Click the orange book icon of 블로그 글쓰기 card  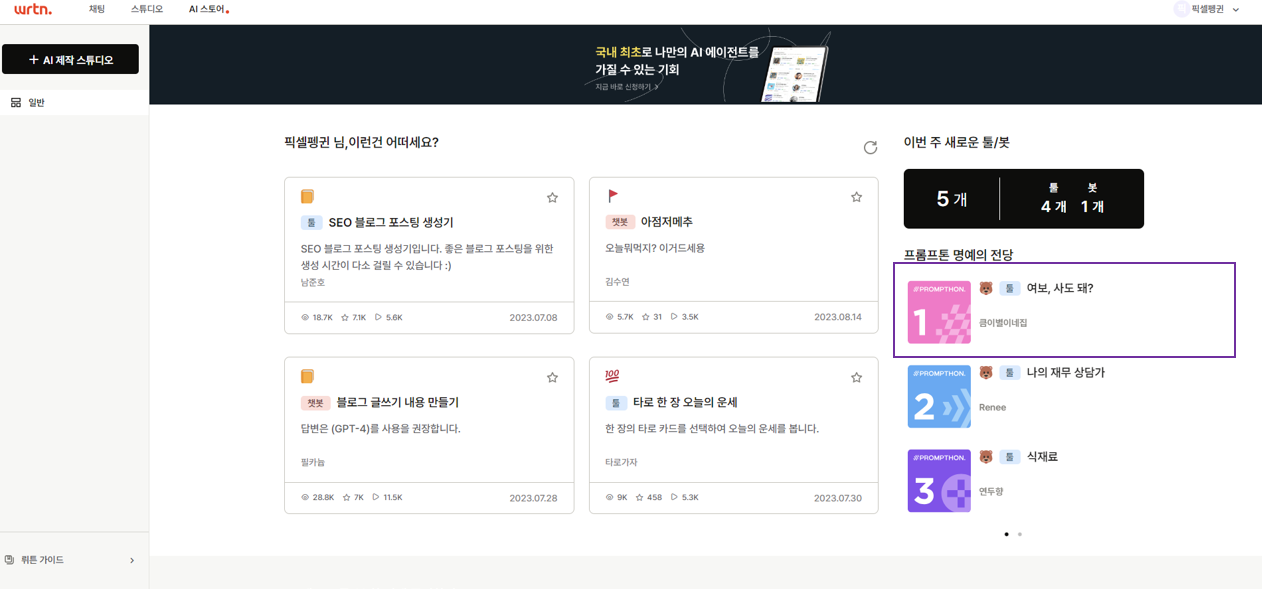coord(307,376)
